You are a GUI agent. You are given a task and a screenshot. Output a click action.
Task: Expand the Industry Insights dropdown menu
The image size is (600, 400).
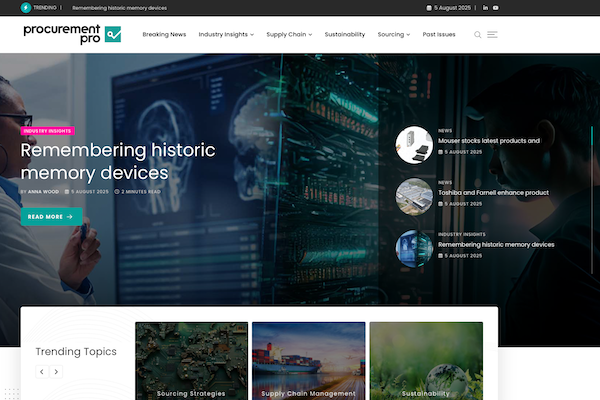point(226,34)
